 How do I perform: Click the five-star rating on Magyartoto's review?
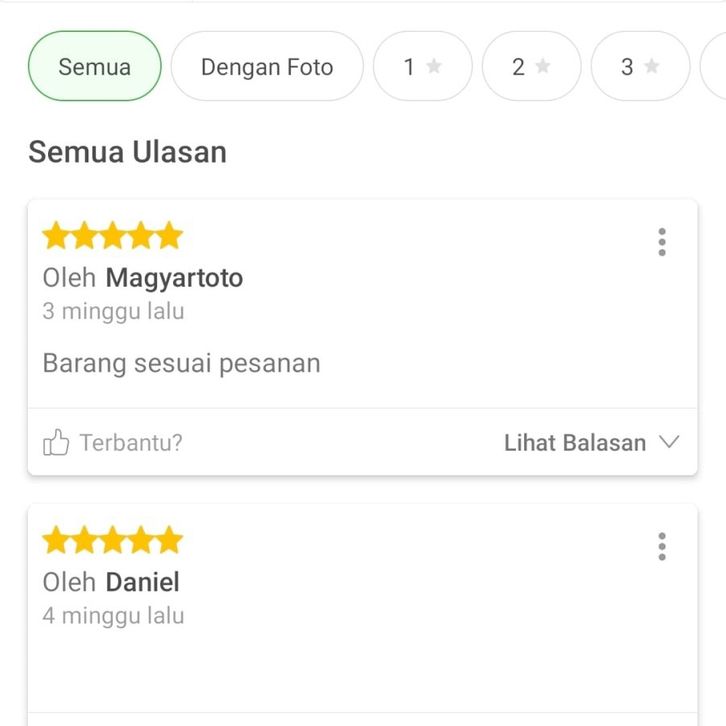(x=112, y=237)
